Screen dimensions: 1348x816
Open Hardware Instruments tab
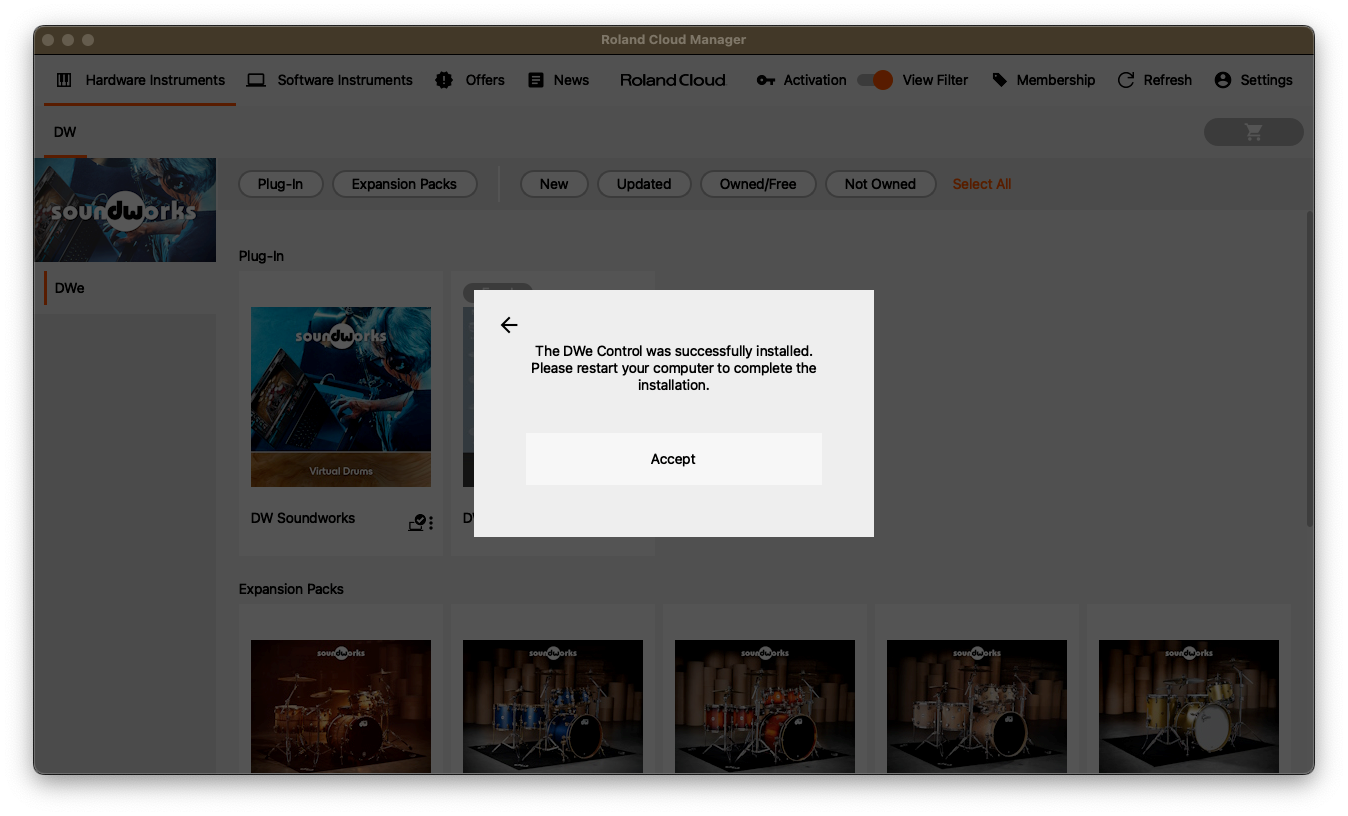(x=140, y=80)
